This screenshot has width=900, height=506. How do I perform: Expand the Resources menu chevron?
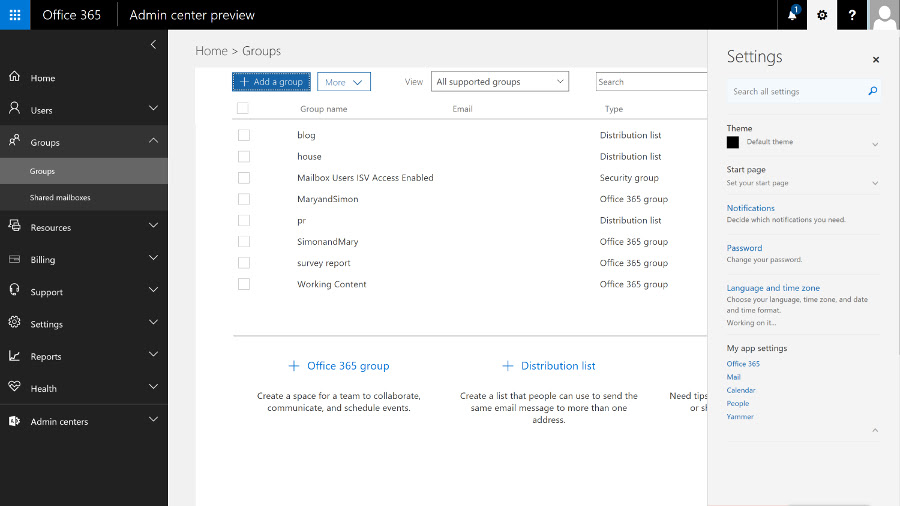153,225
